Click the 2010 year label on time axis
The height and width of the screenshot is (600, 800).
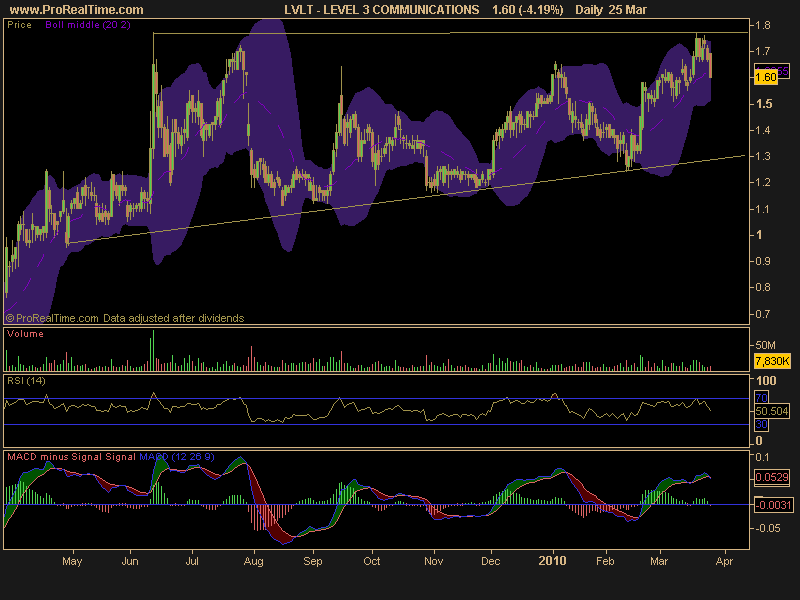click(553, 561)
